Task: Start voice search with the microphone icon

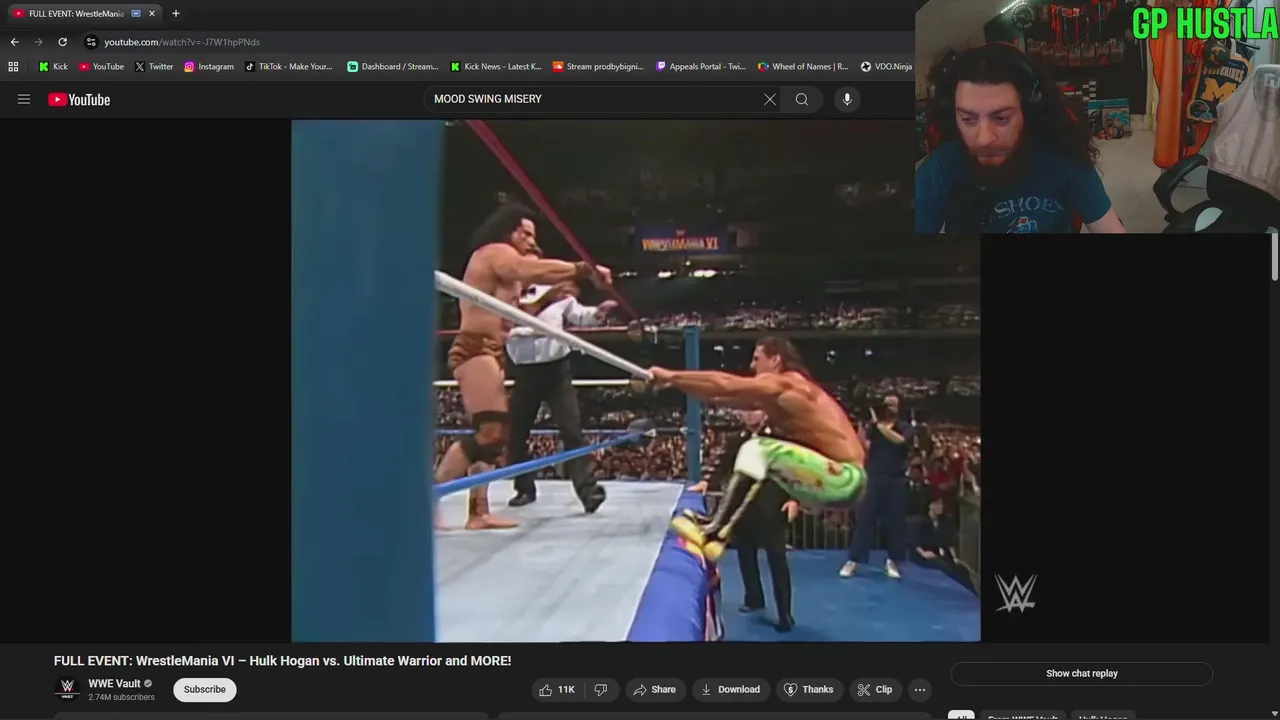Action: point(847,99)
